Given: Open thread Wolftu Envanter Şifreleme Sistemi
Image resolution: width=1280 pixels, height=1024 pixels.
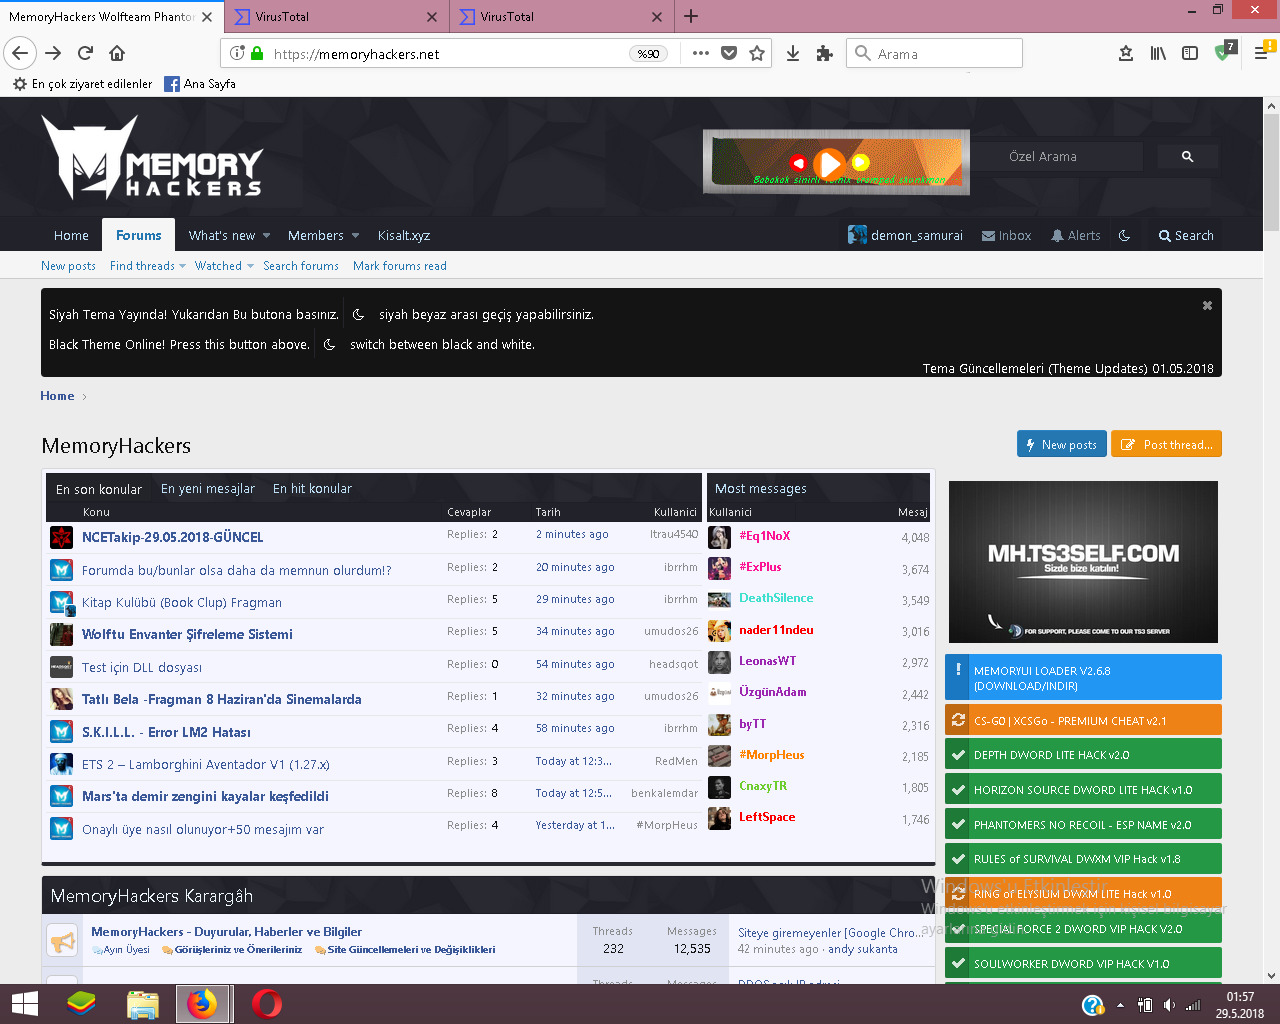Looking at the screenshot, I should coord(187,634).
